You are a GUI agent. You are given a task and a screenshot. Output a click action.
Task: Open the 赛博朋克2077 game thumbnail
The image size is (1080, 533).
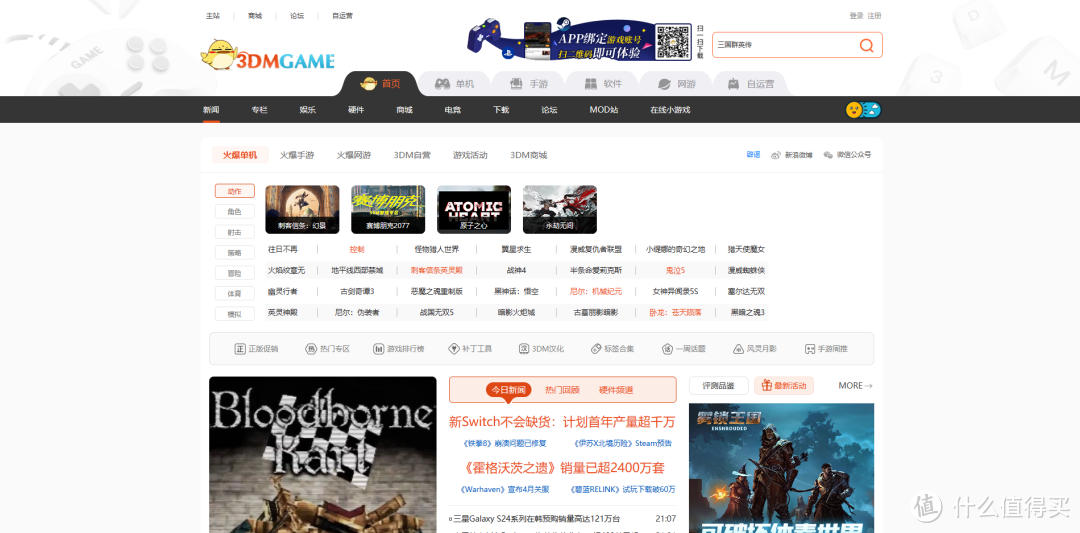pos(388,209)
